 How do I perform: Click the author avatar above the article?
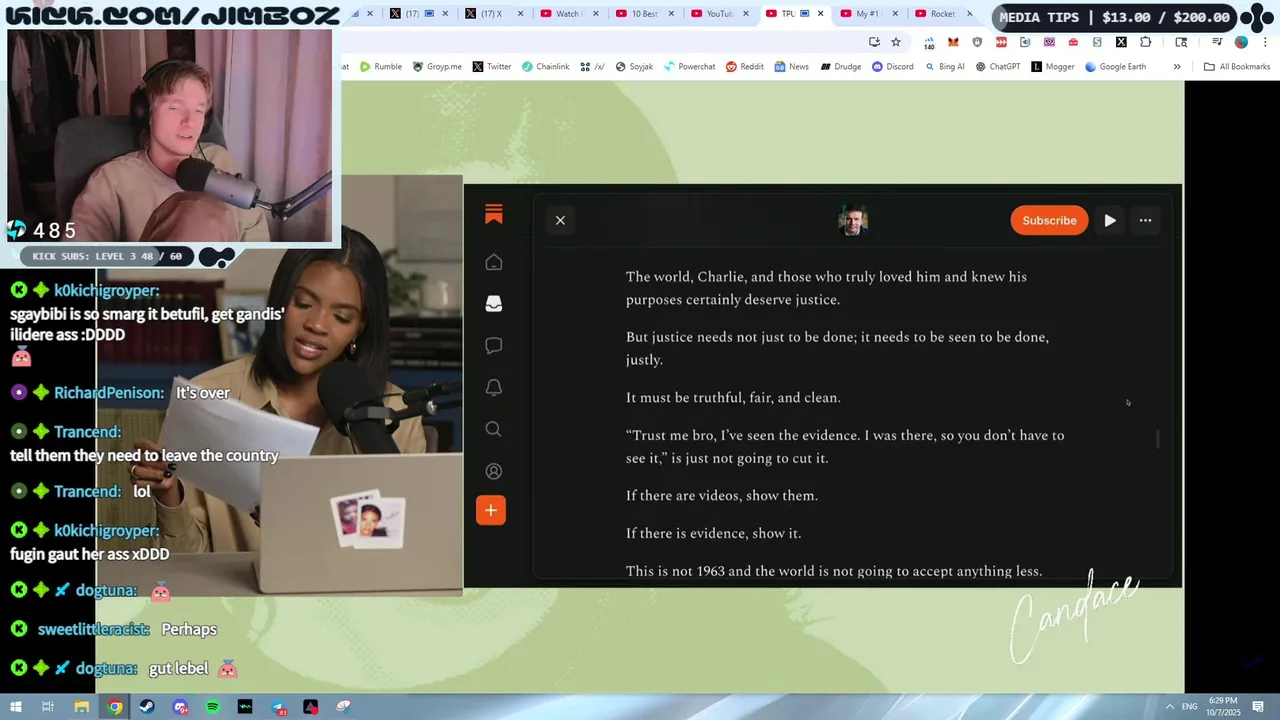[853, 220]
